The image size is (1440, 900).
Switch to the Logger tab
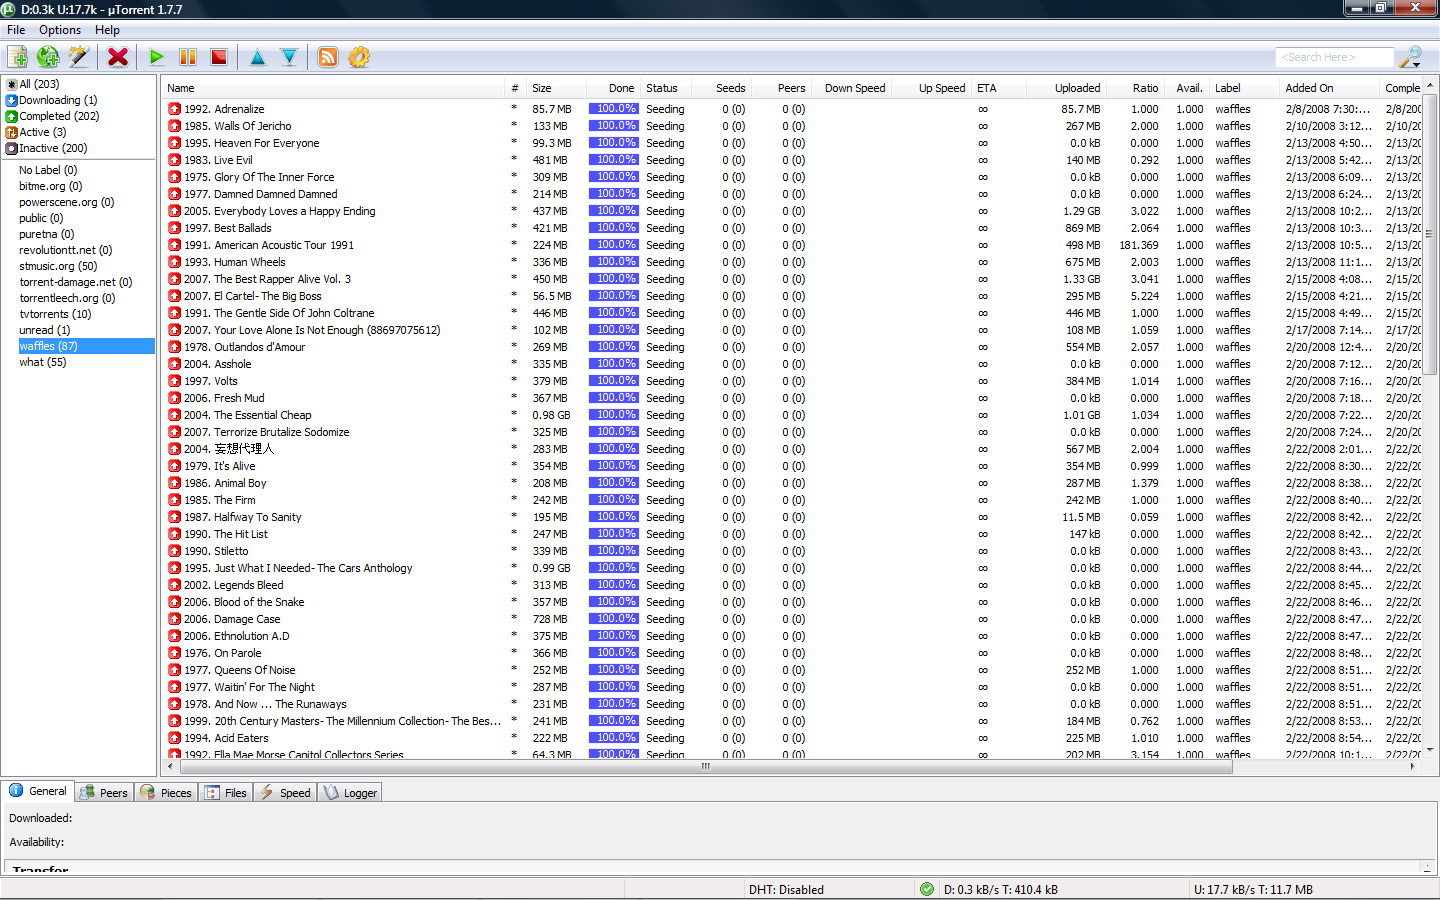click(x=351, y=793)
